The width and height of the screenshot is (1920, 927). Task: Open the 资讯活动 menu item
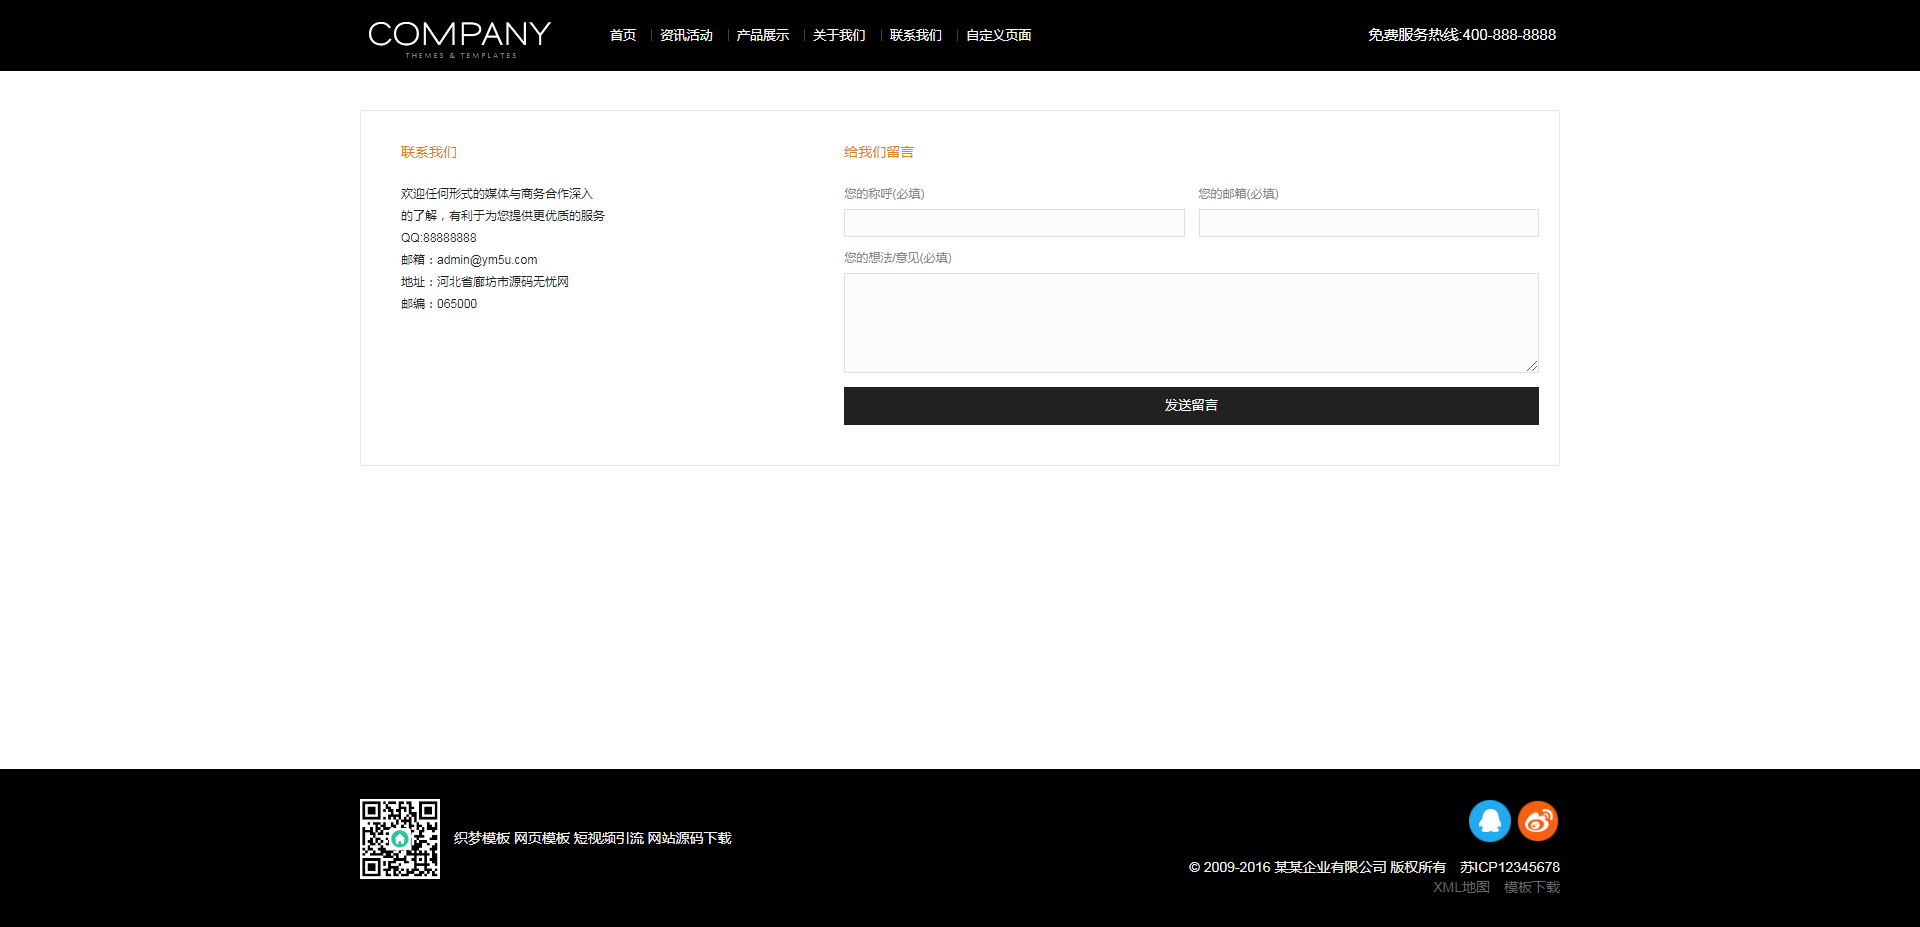click(x=686, y=35)
